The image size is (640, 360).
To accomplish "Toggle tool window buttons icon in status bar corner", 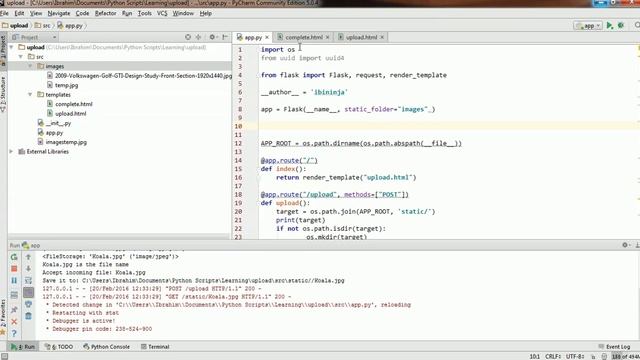I will coord(4,356).
